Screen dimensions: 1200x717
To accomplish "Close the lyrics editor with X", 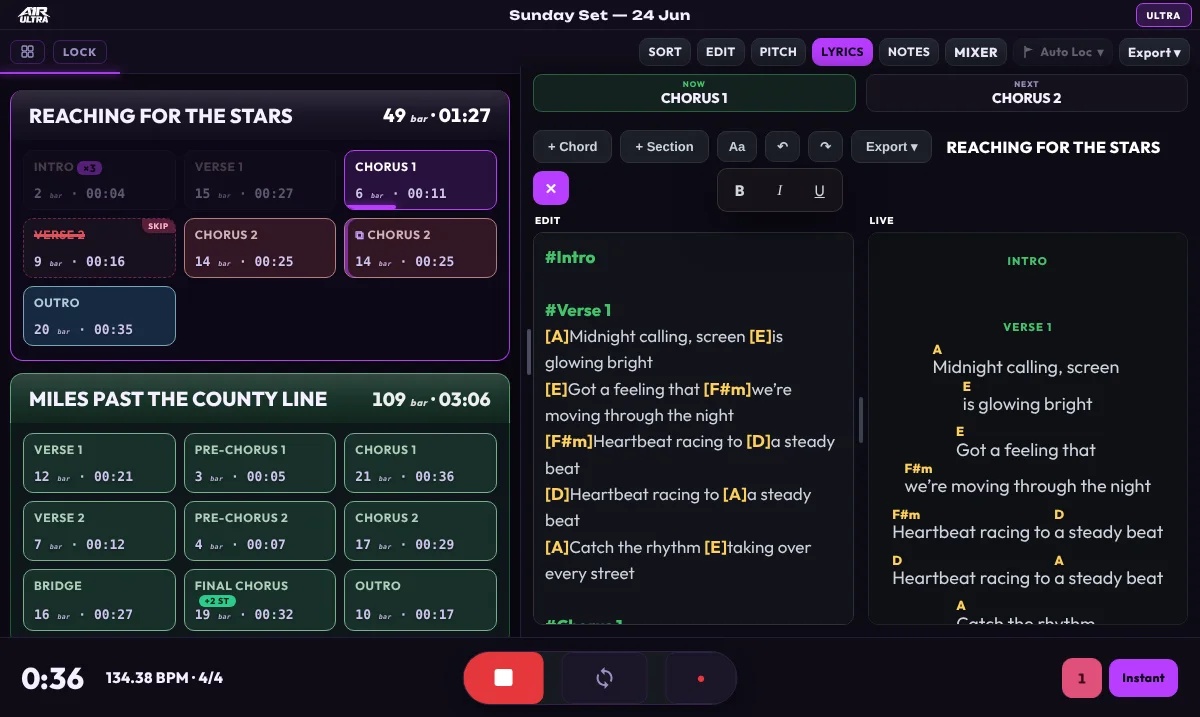I will click(x=551, y=188).
